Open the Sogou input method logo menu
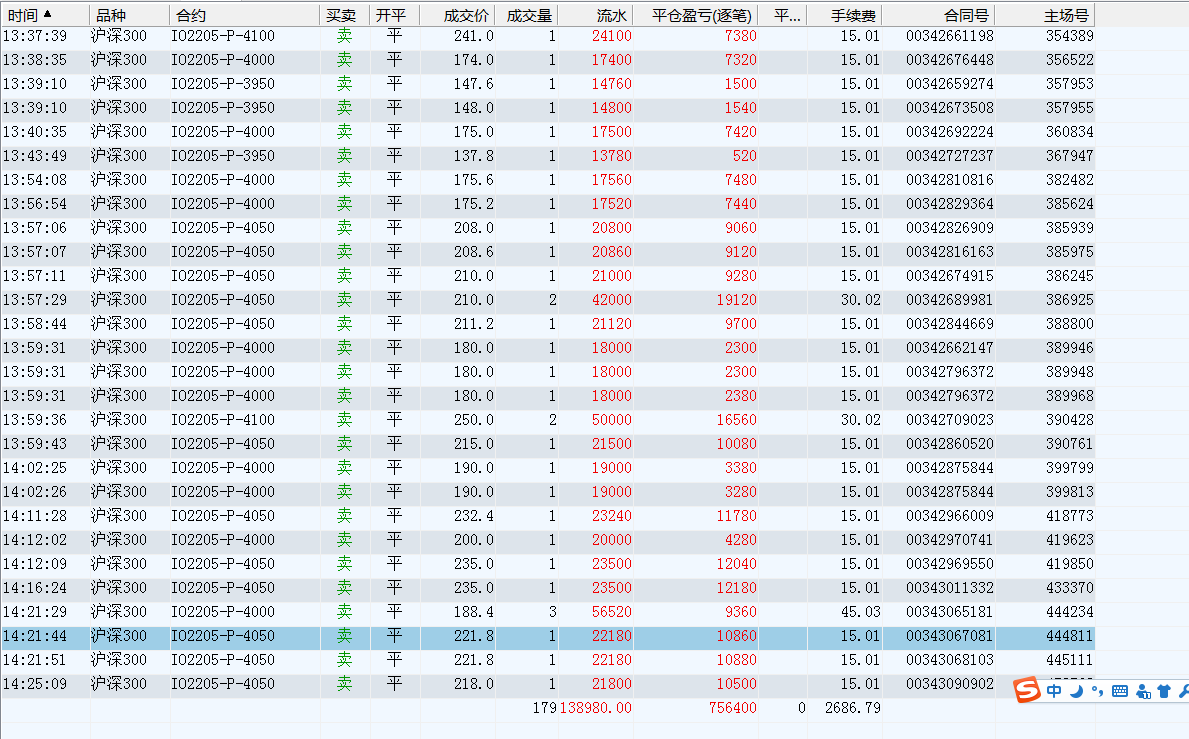 pyautogui.click(x=1027, y=690)
